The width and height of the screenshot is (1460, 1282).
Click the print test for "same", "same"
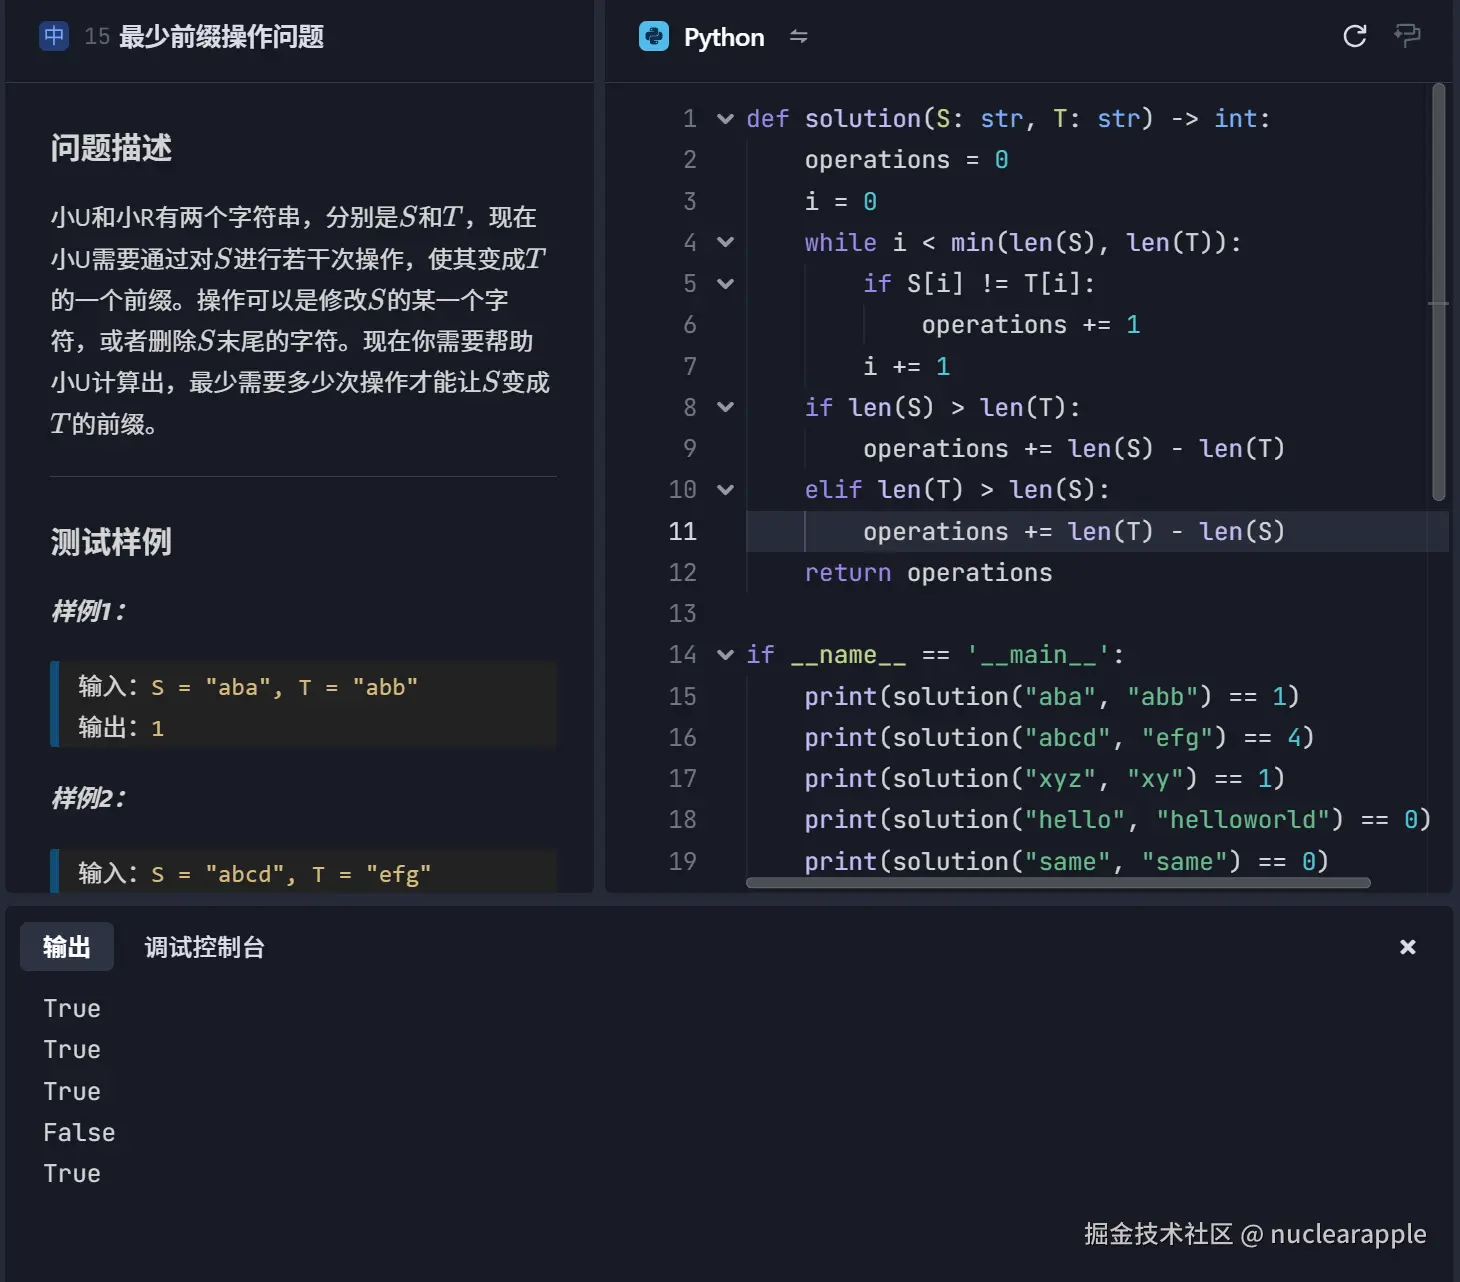click(x=1067, y=862)
